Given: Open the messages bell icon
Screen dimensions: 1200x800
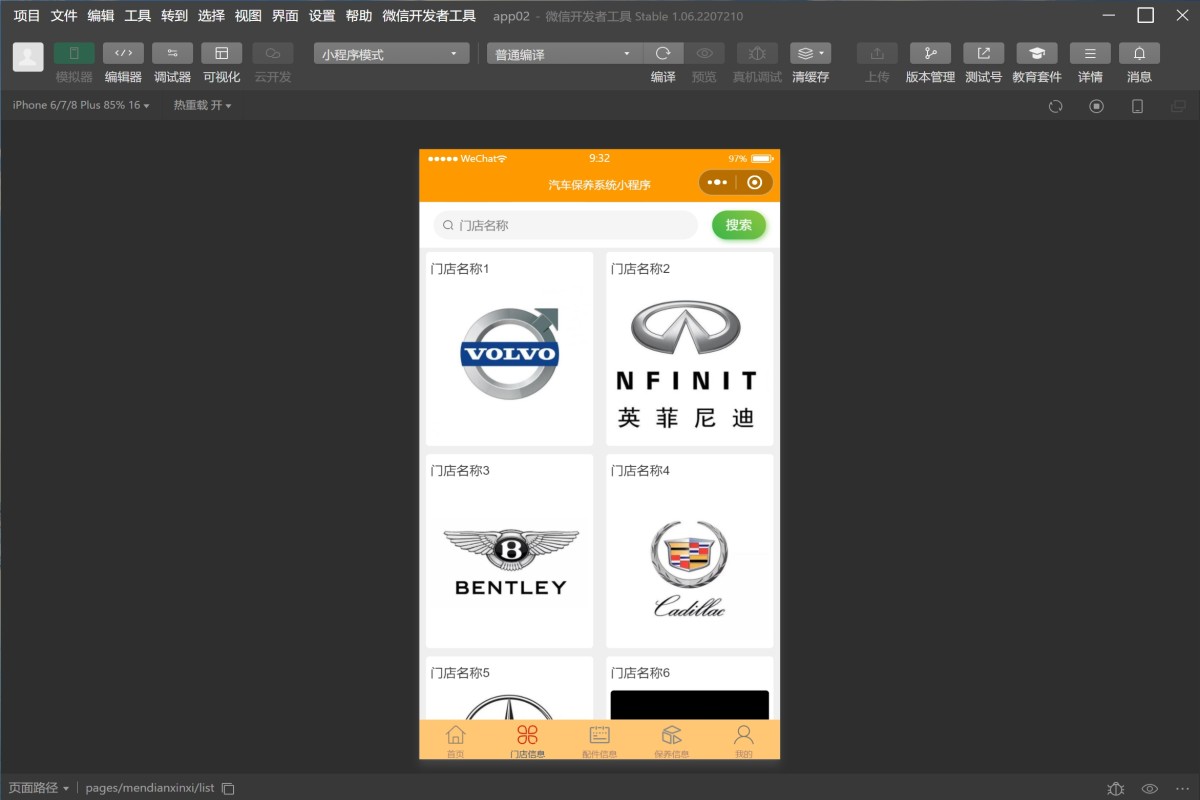Looking at the screenshot, I should point(1139,54).
